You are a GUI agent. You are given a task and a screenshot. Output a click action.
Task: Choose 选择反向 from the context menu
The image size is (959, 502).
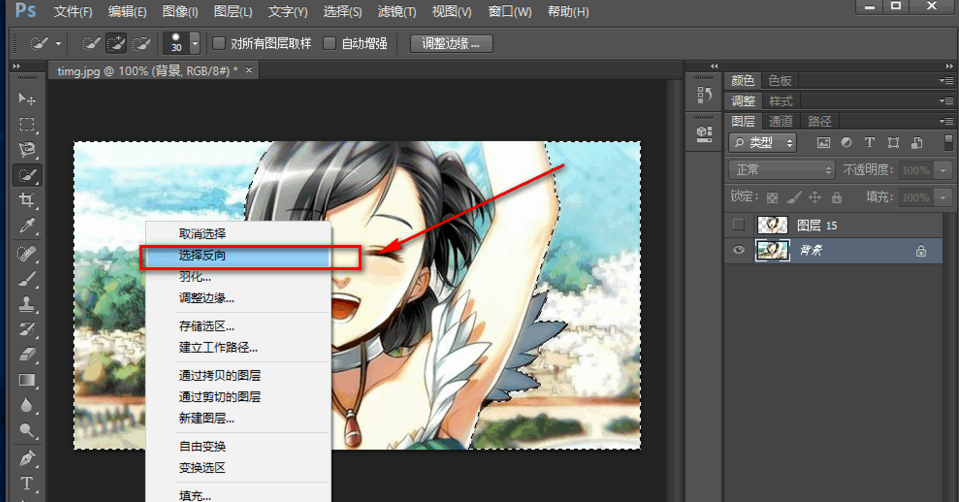[202, 256]
